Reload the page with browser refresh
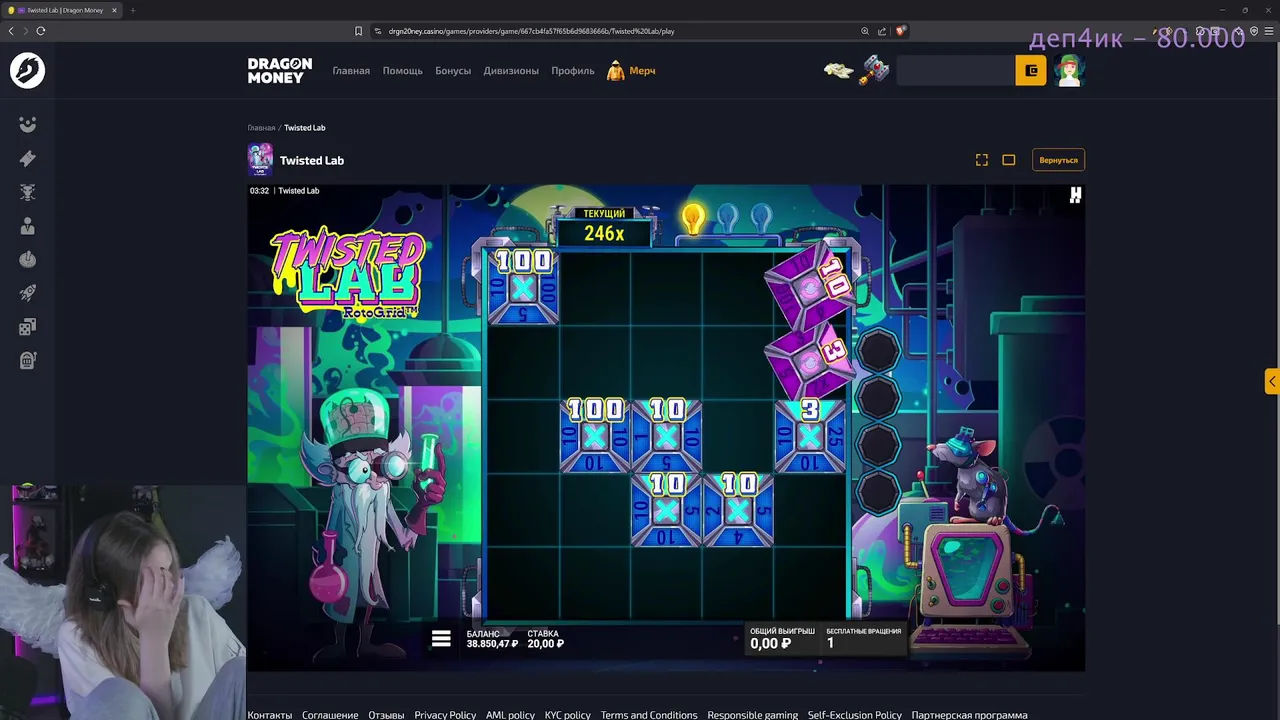The height and width of the screenshot is (720, 1280). (x=40, y=31)
